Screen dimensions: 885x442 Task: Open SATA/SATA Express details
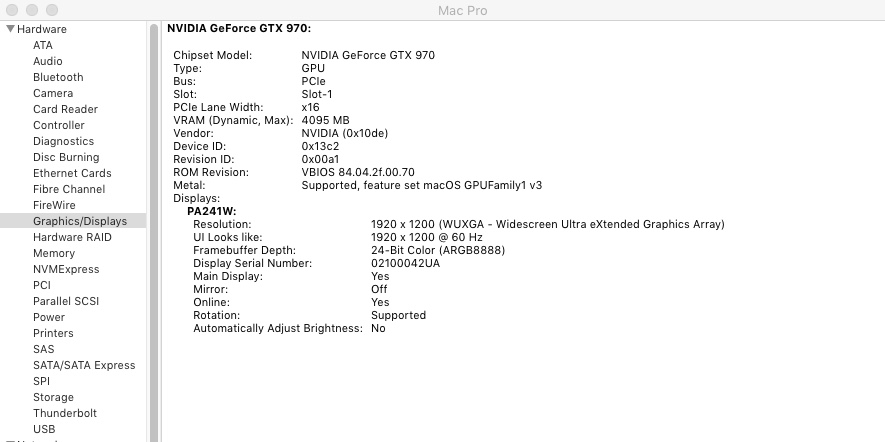pos(84,365)
